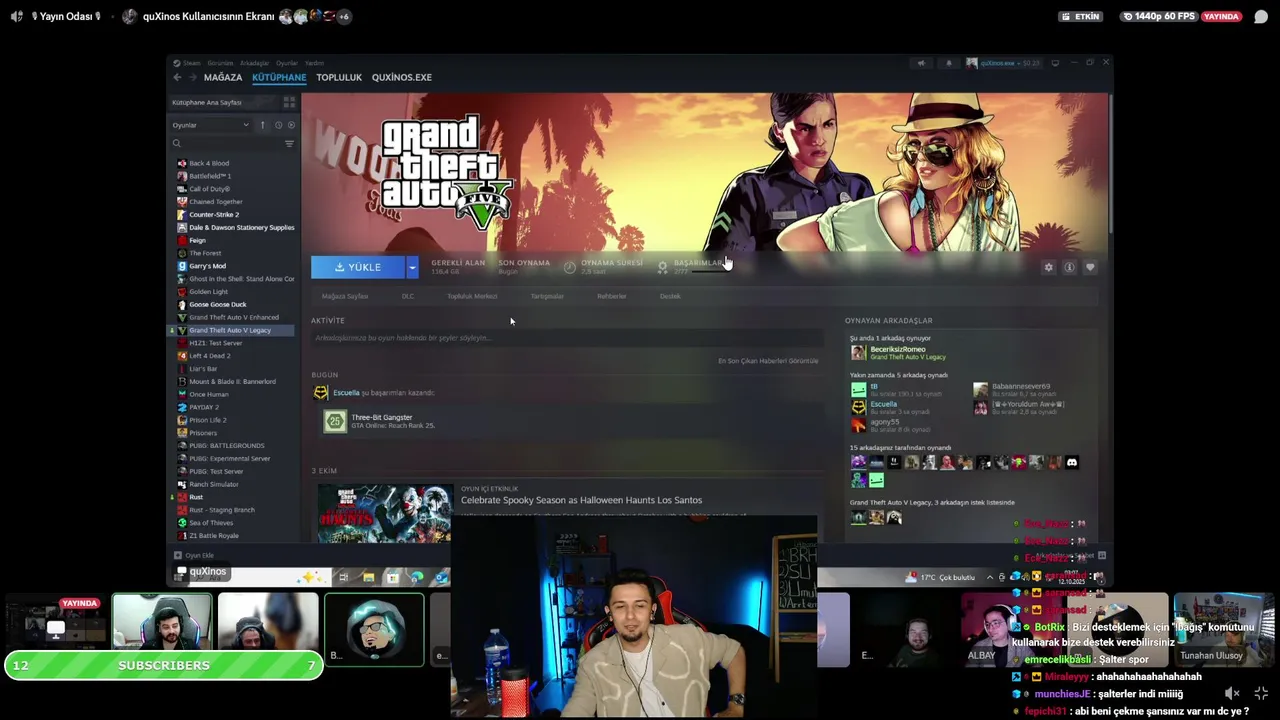Open the dropdown arrow beside YÜKLE
This screenshot has height=720, width=1280.
tap(412, 267)
